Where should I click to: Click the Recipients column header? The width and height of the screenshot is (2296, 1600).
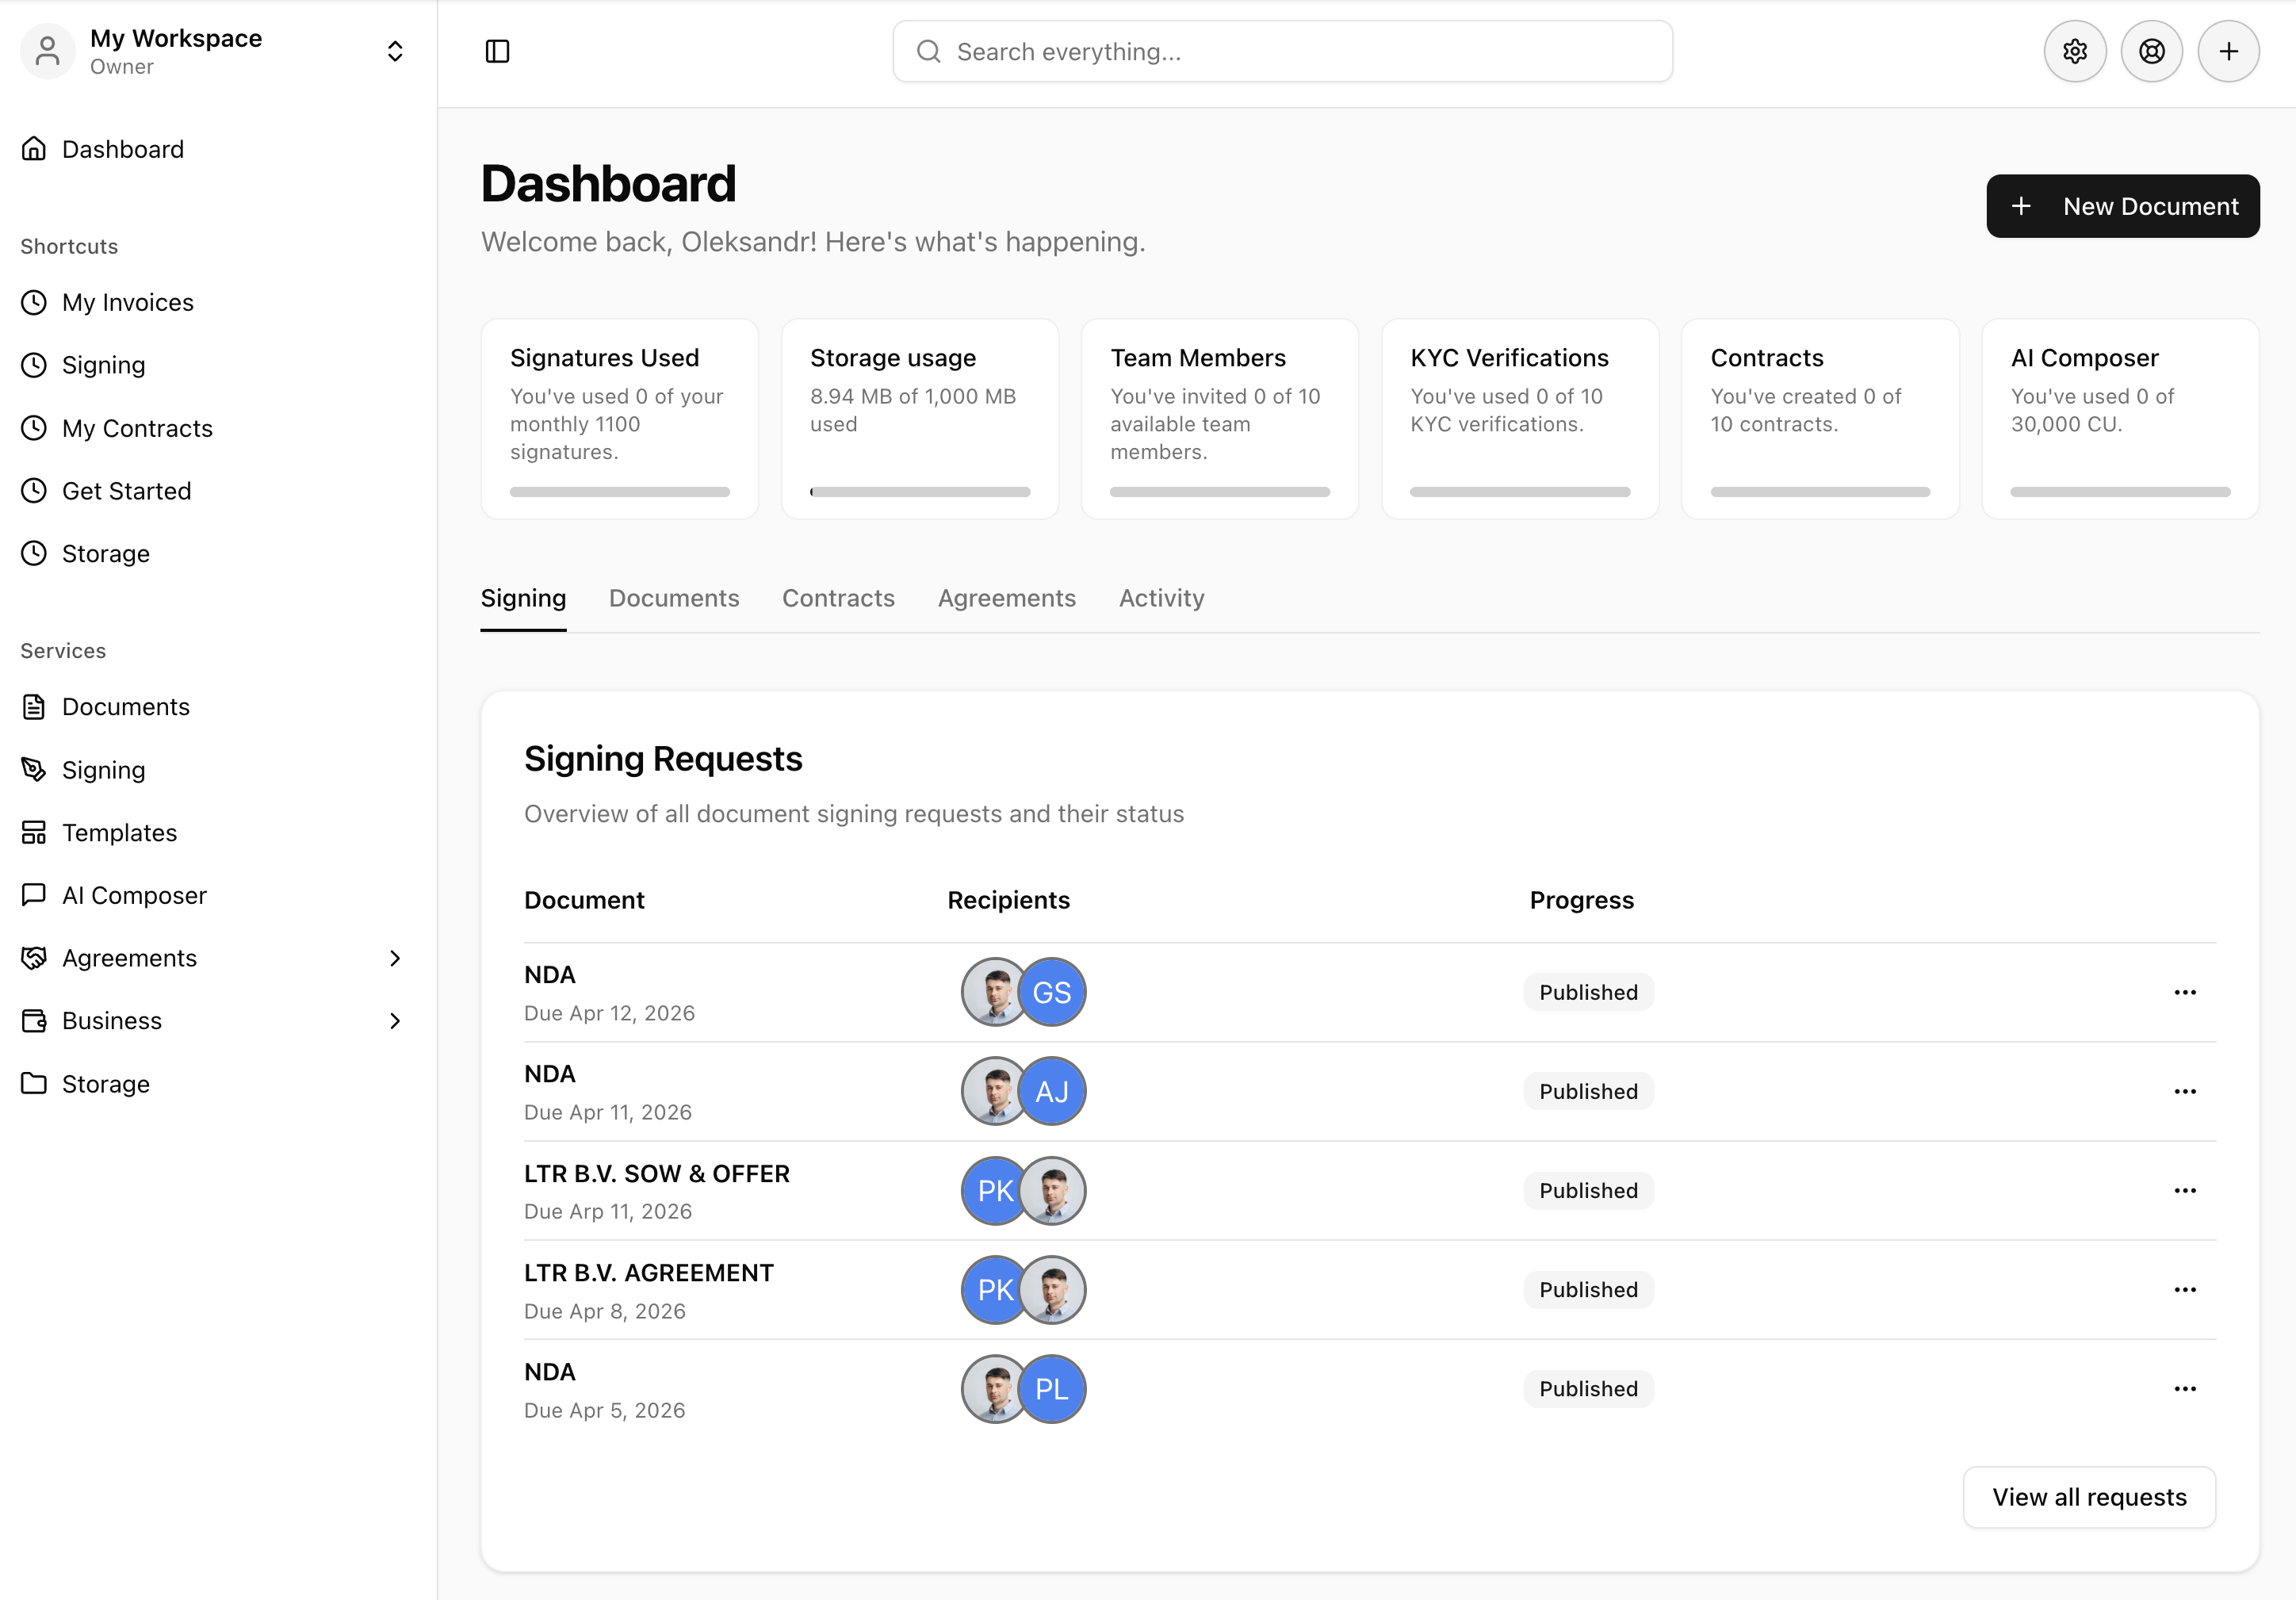1008,900
